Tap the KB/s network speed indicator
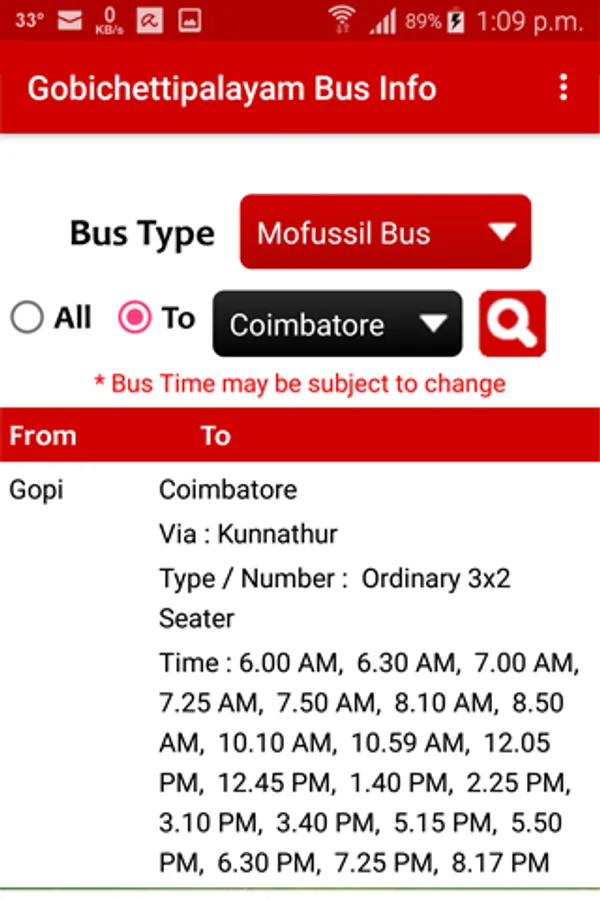The image size is (600, 900). pos(109,21)
